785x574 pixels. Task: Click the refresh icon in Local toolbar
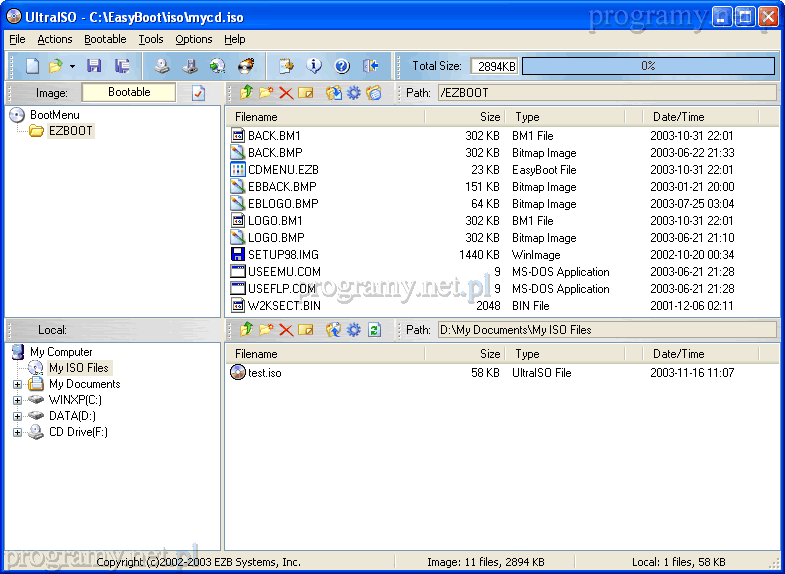[374, 329]
